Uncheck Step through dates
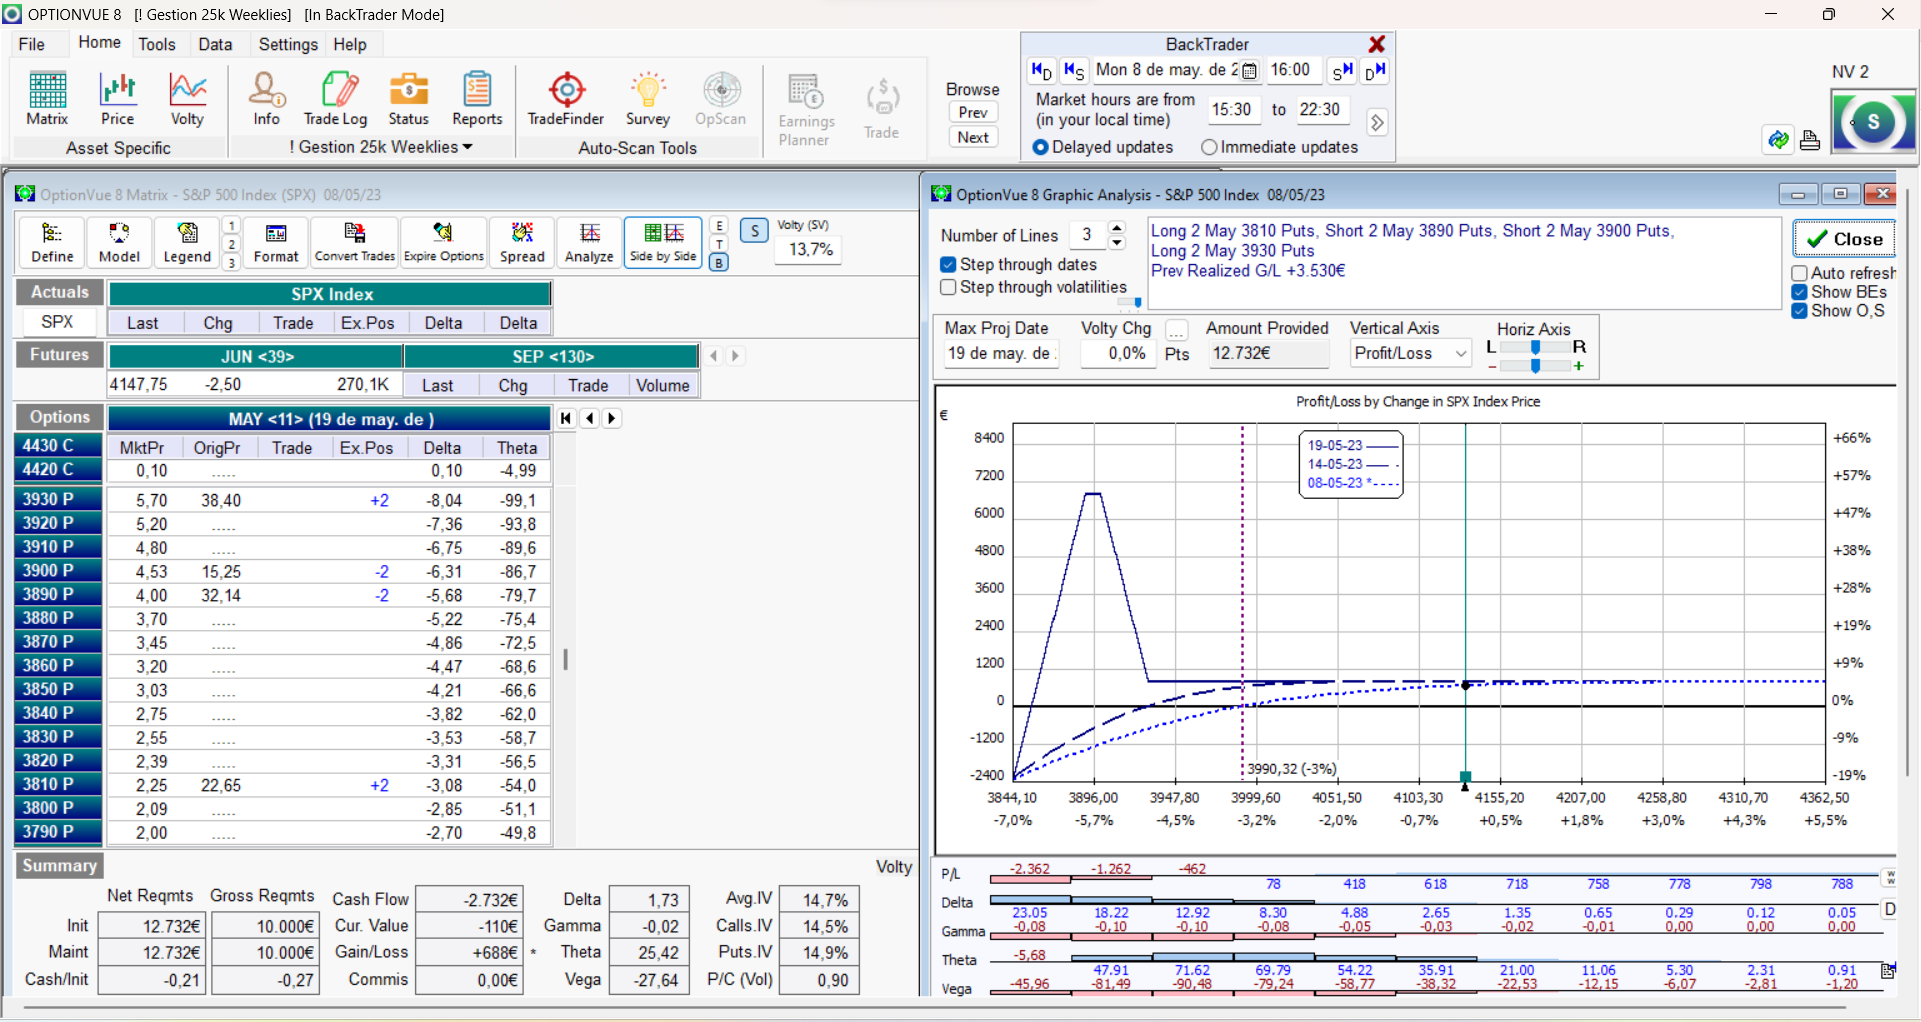The width and height of the screenshot is (1921, 1022). click(949, 265)
